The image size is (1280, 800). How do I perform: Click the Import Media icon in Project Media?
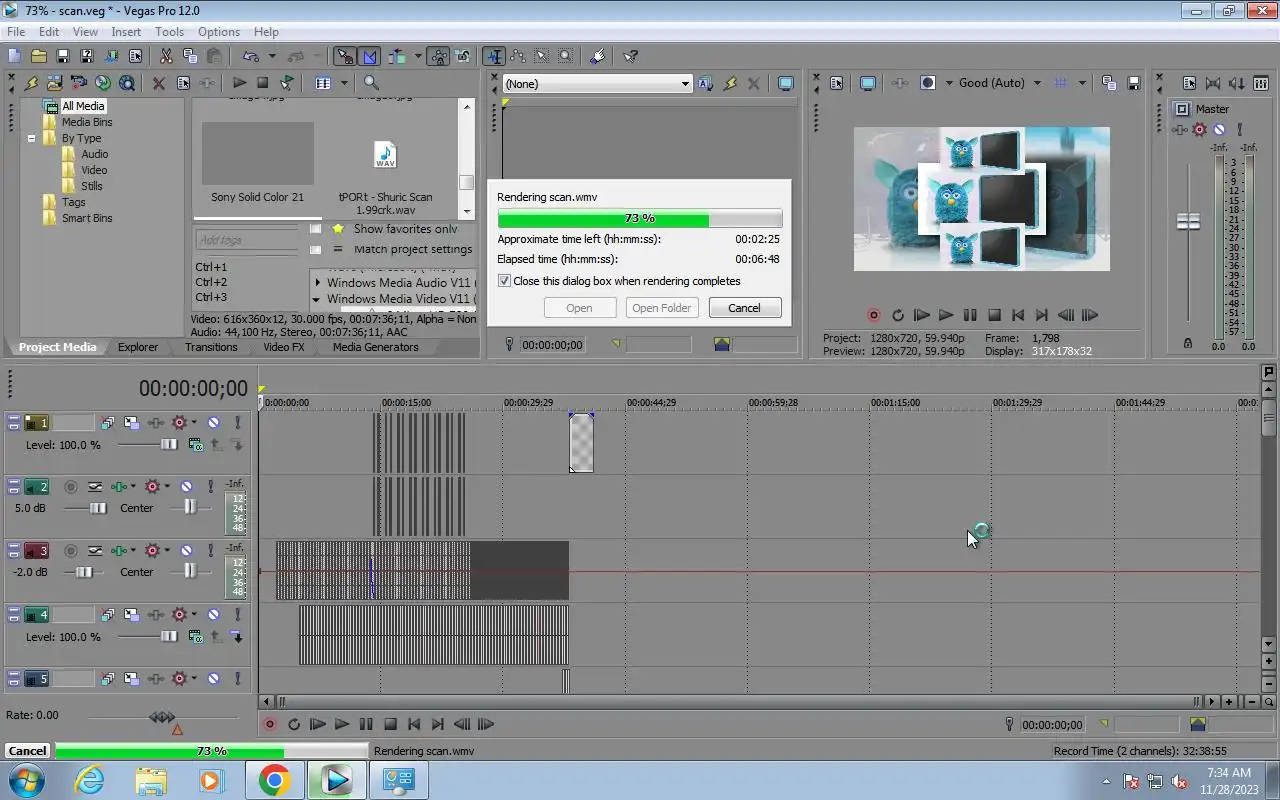pyautogui.click(x=54, y=83)
